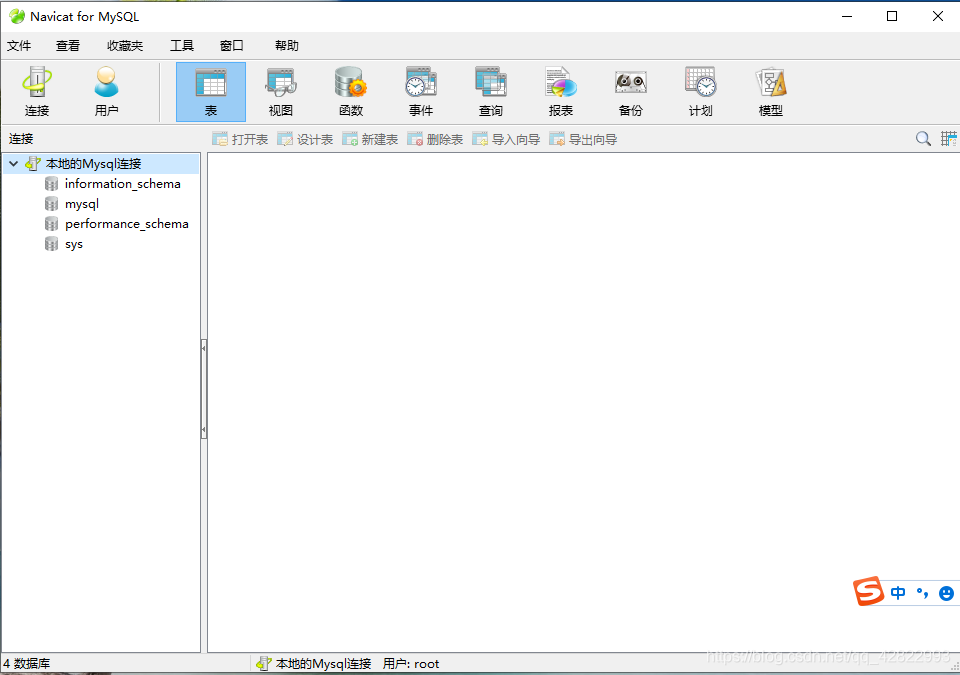Close the Navicat for MySQL window
This screenshot has width=960, height=675.
pos(937,17)
